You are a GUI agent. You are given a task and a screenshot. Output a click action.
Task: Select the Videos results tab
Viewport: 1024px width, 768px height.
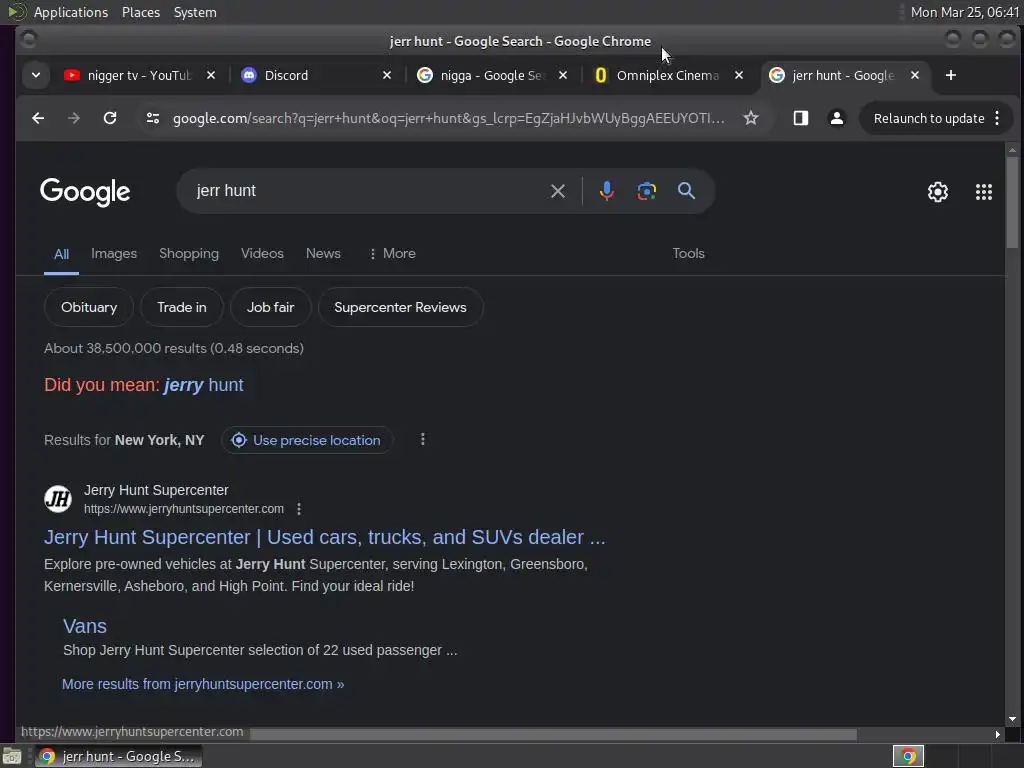click(262, 253)
